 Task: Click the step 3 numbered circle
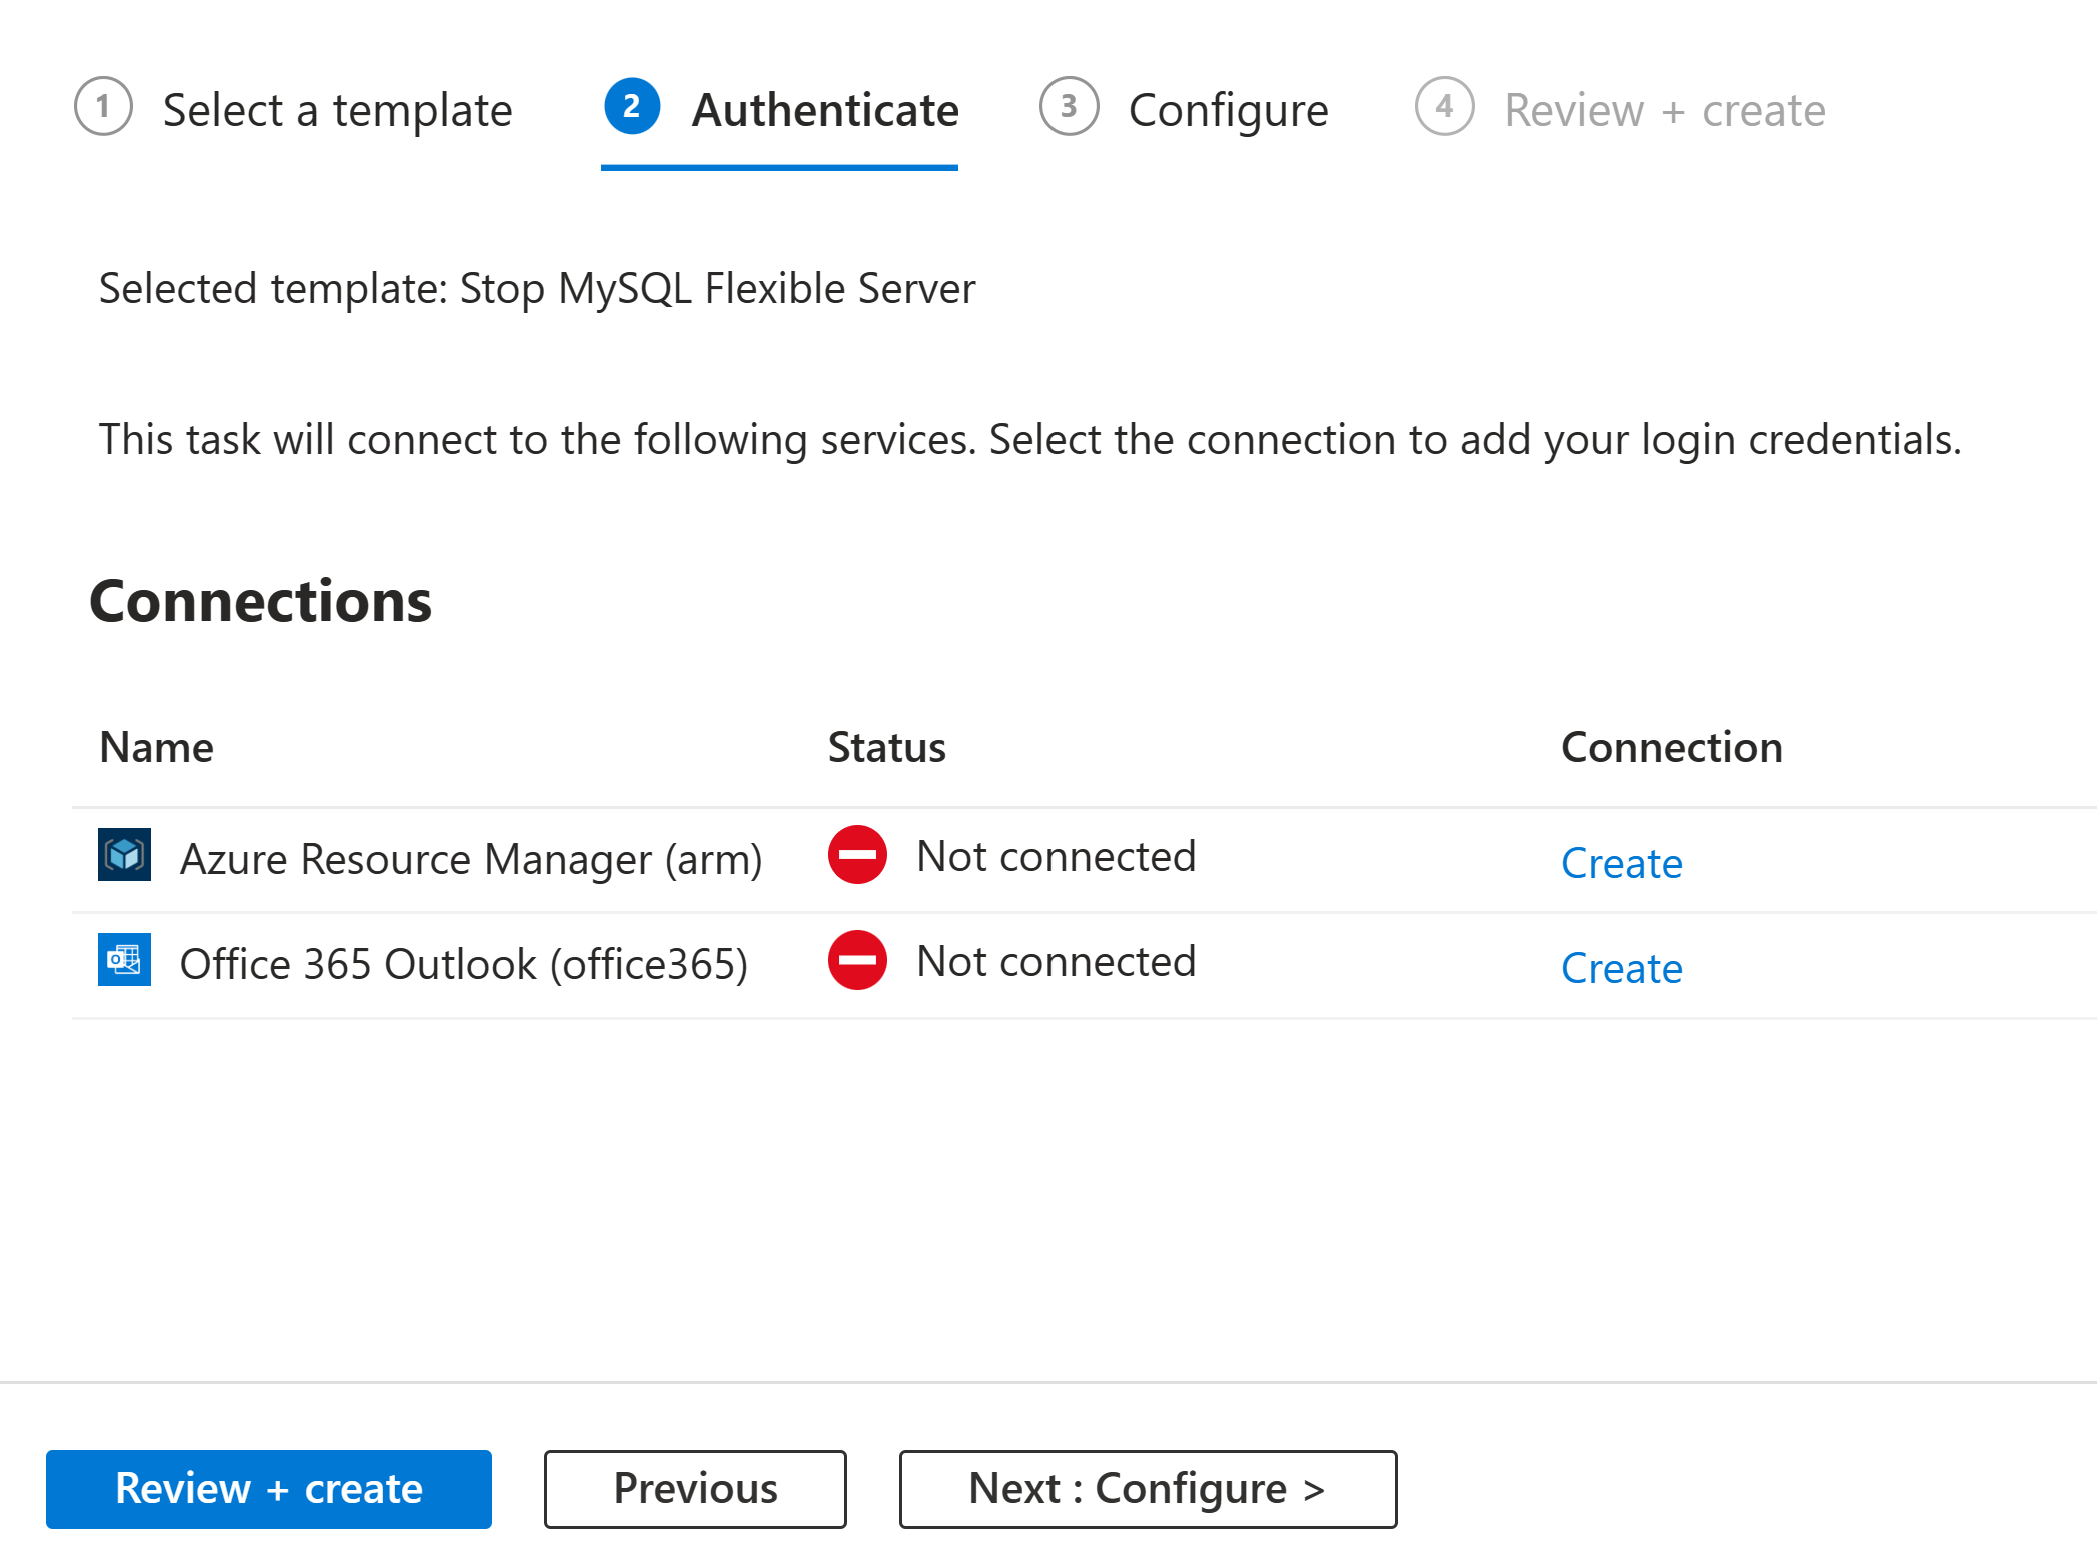(x=1068, y=108)
